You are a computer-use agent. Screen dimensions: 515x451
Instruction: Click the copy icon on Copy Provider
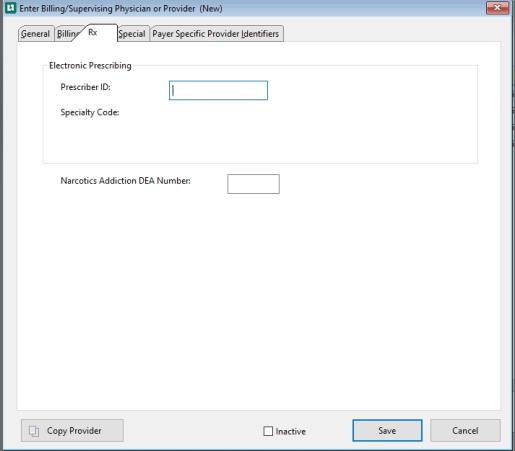point(34,431)
